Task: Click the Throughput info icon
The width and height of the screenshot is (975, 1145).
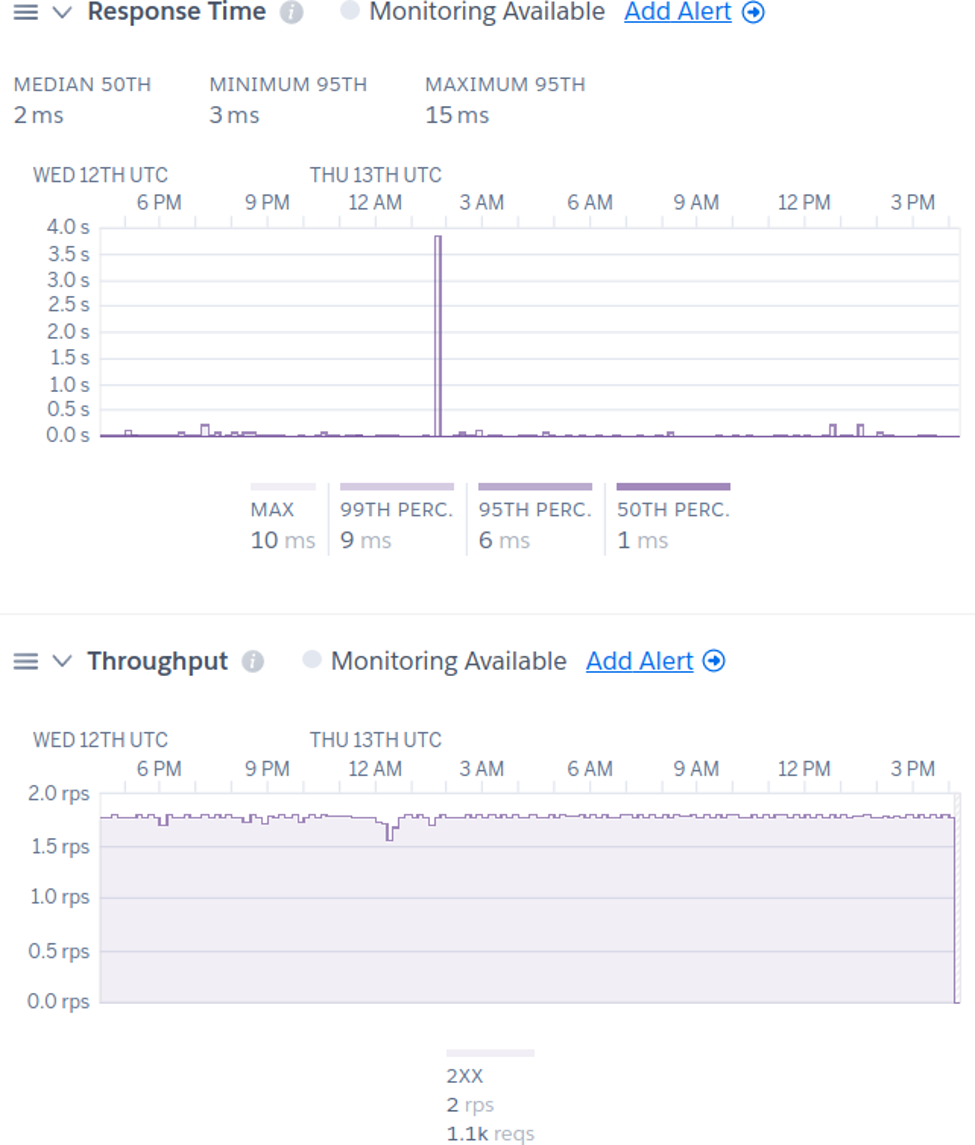Action: click(253, 662)
